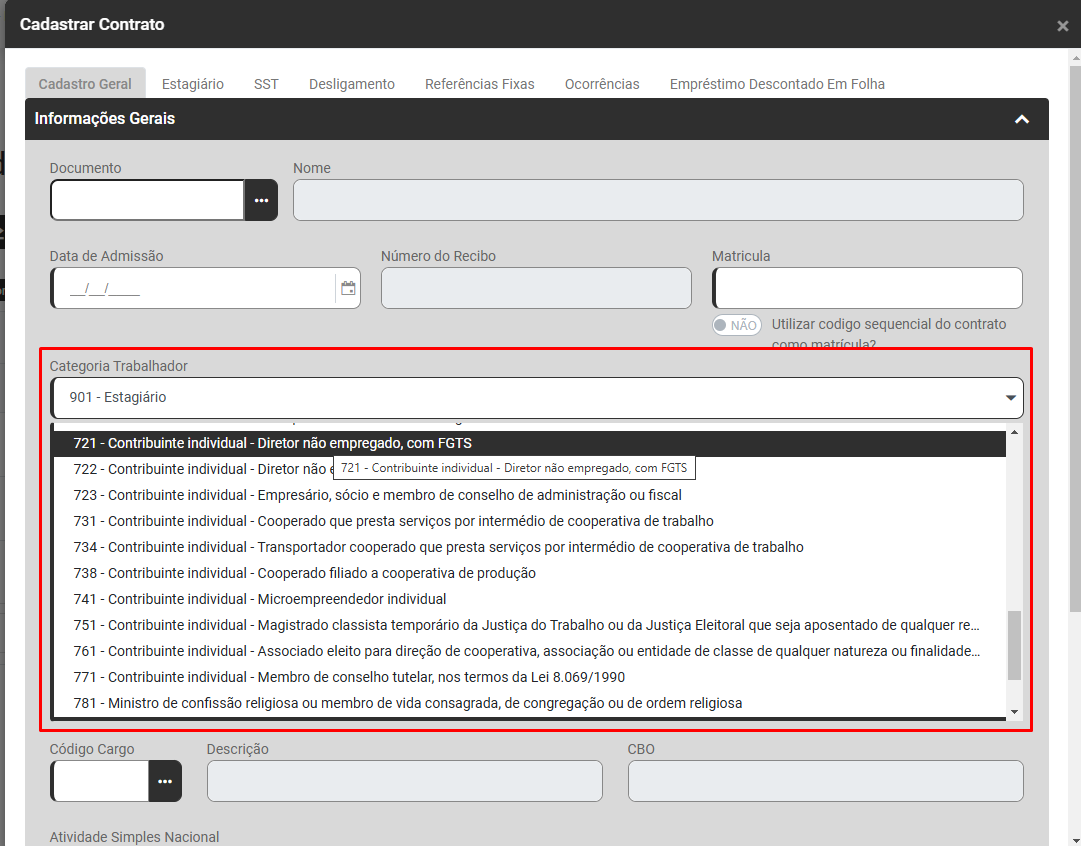Expand the Categoria Trabalhador dropdown arrow
Viewport: 1081px width, 846px height.
[1010, 398]
